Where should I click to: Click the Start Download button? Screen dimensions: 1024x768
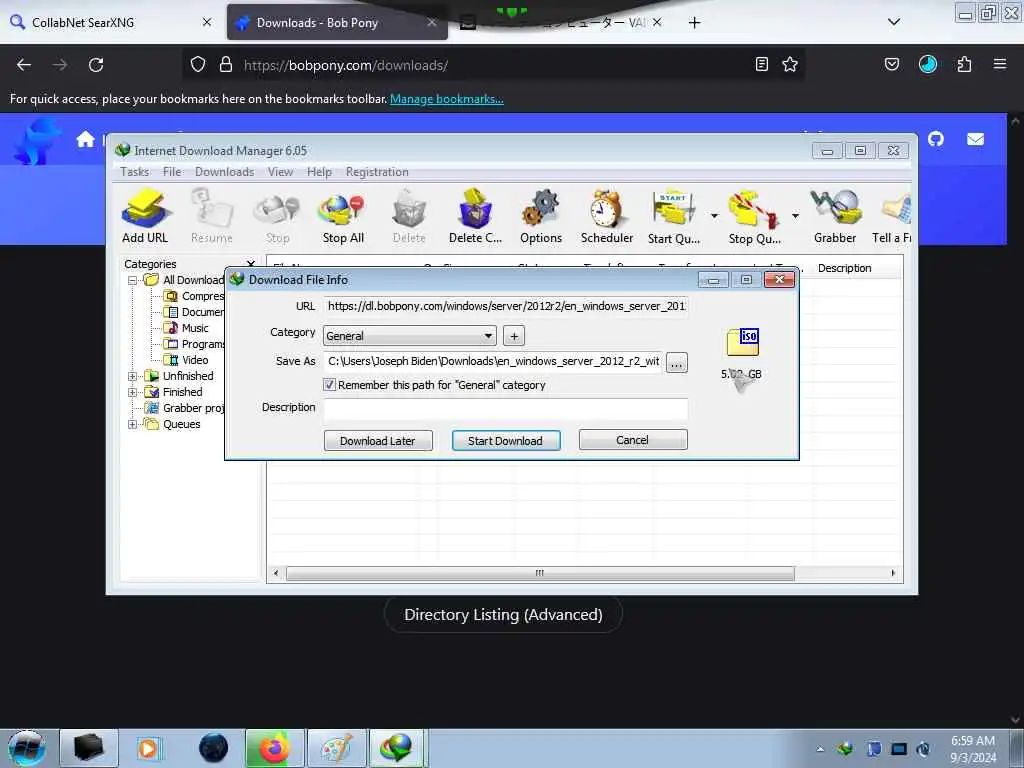(505, 441)
